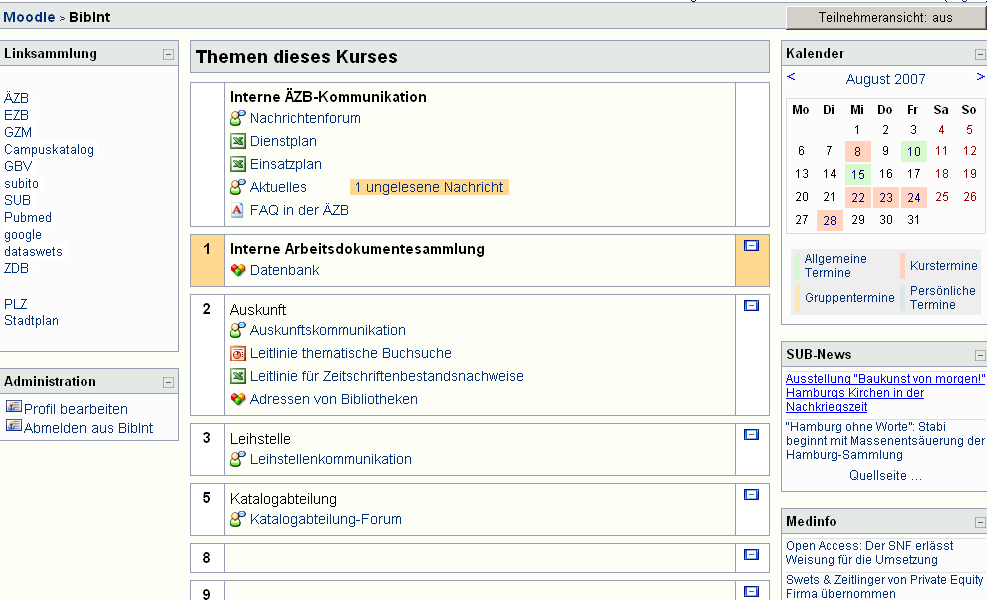Collapse the Kalender block
Screen dimensions: 988x601
(x=980, y=55)
